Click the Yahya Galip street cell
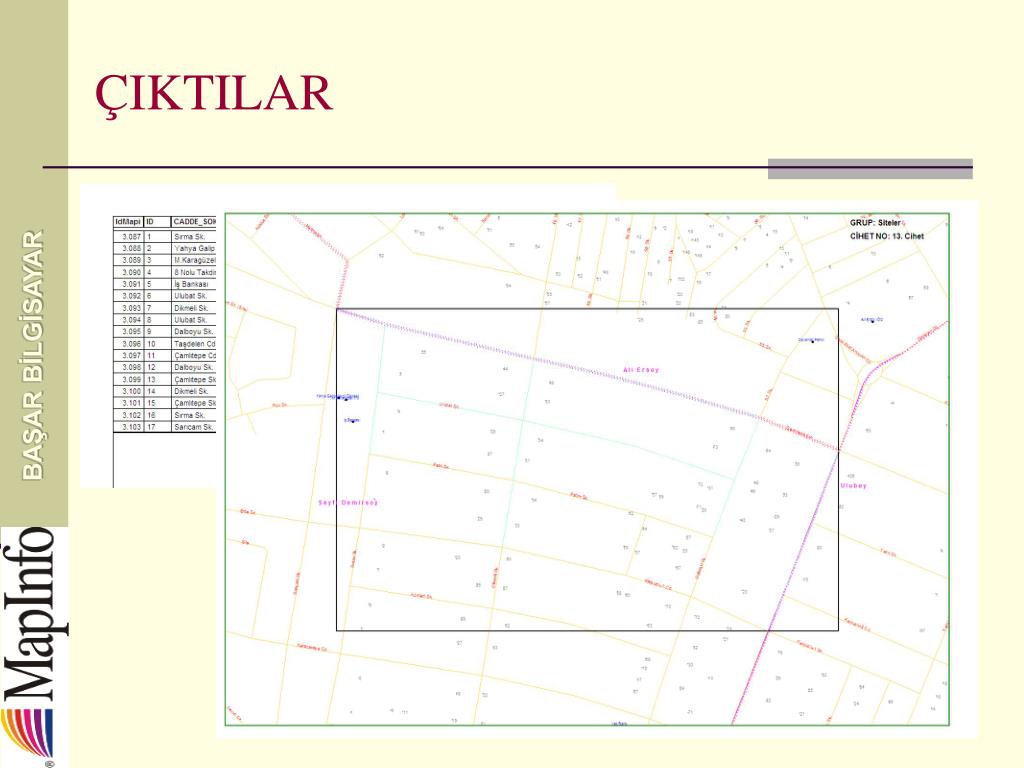Viewport: 1024px width, 768px height. [x=194, y=248]
